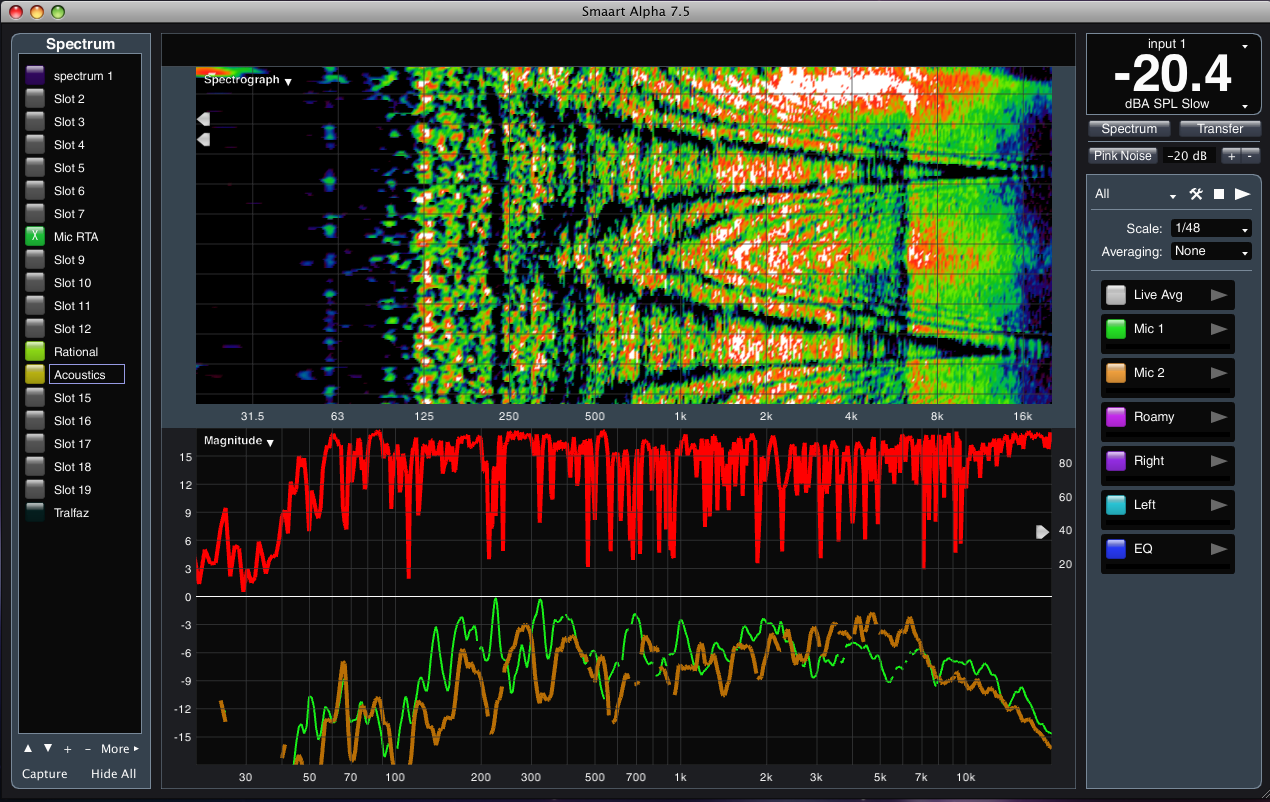Screen dimensions: 1270x802
Task: Start the Mic 1 measurement play arrow
Action: 1218,329
